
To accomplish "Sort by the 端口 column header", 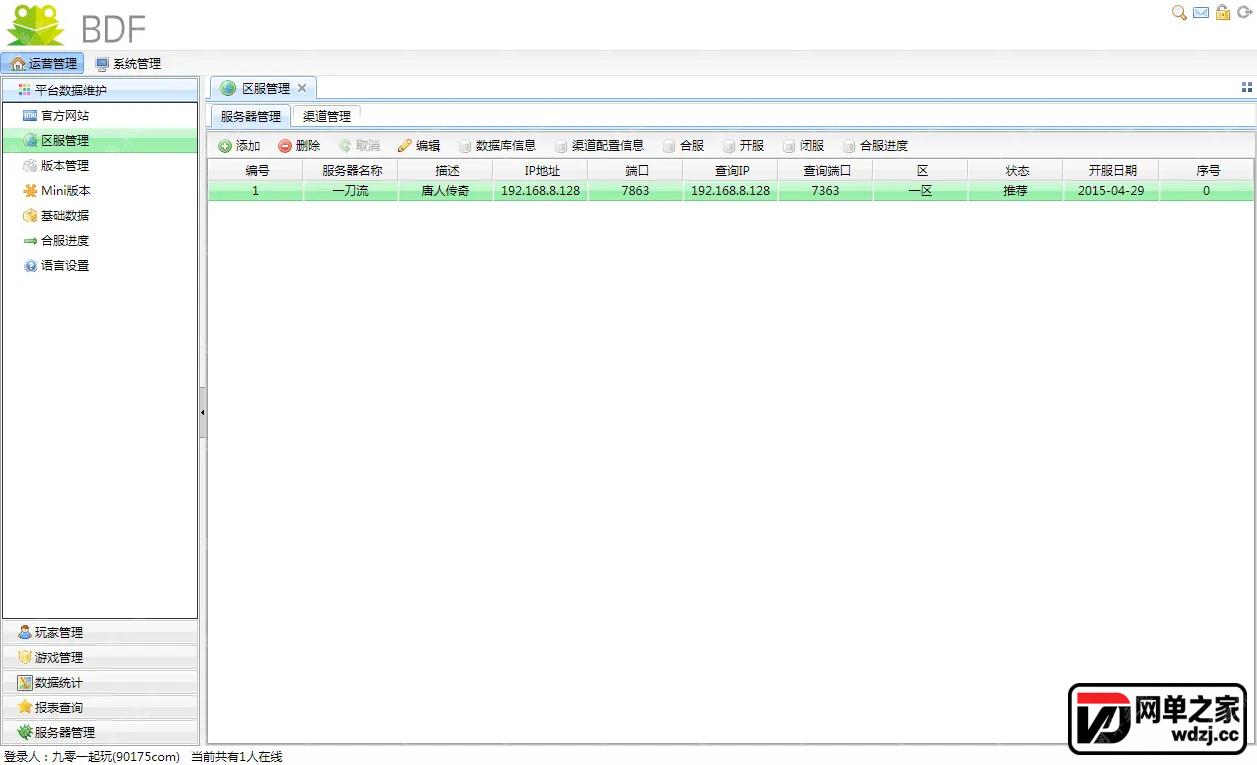I will pyautogui.click(x=636, y=171).
